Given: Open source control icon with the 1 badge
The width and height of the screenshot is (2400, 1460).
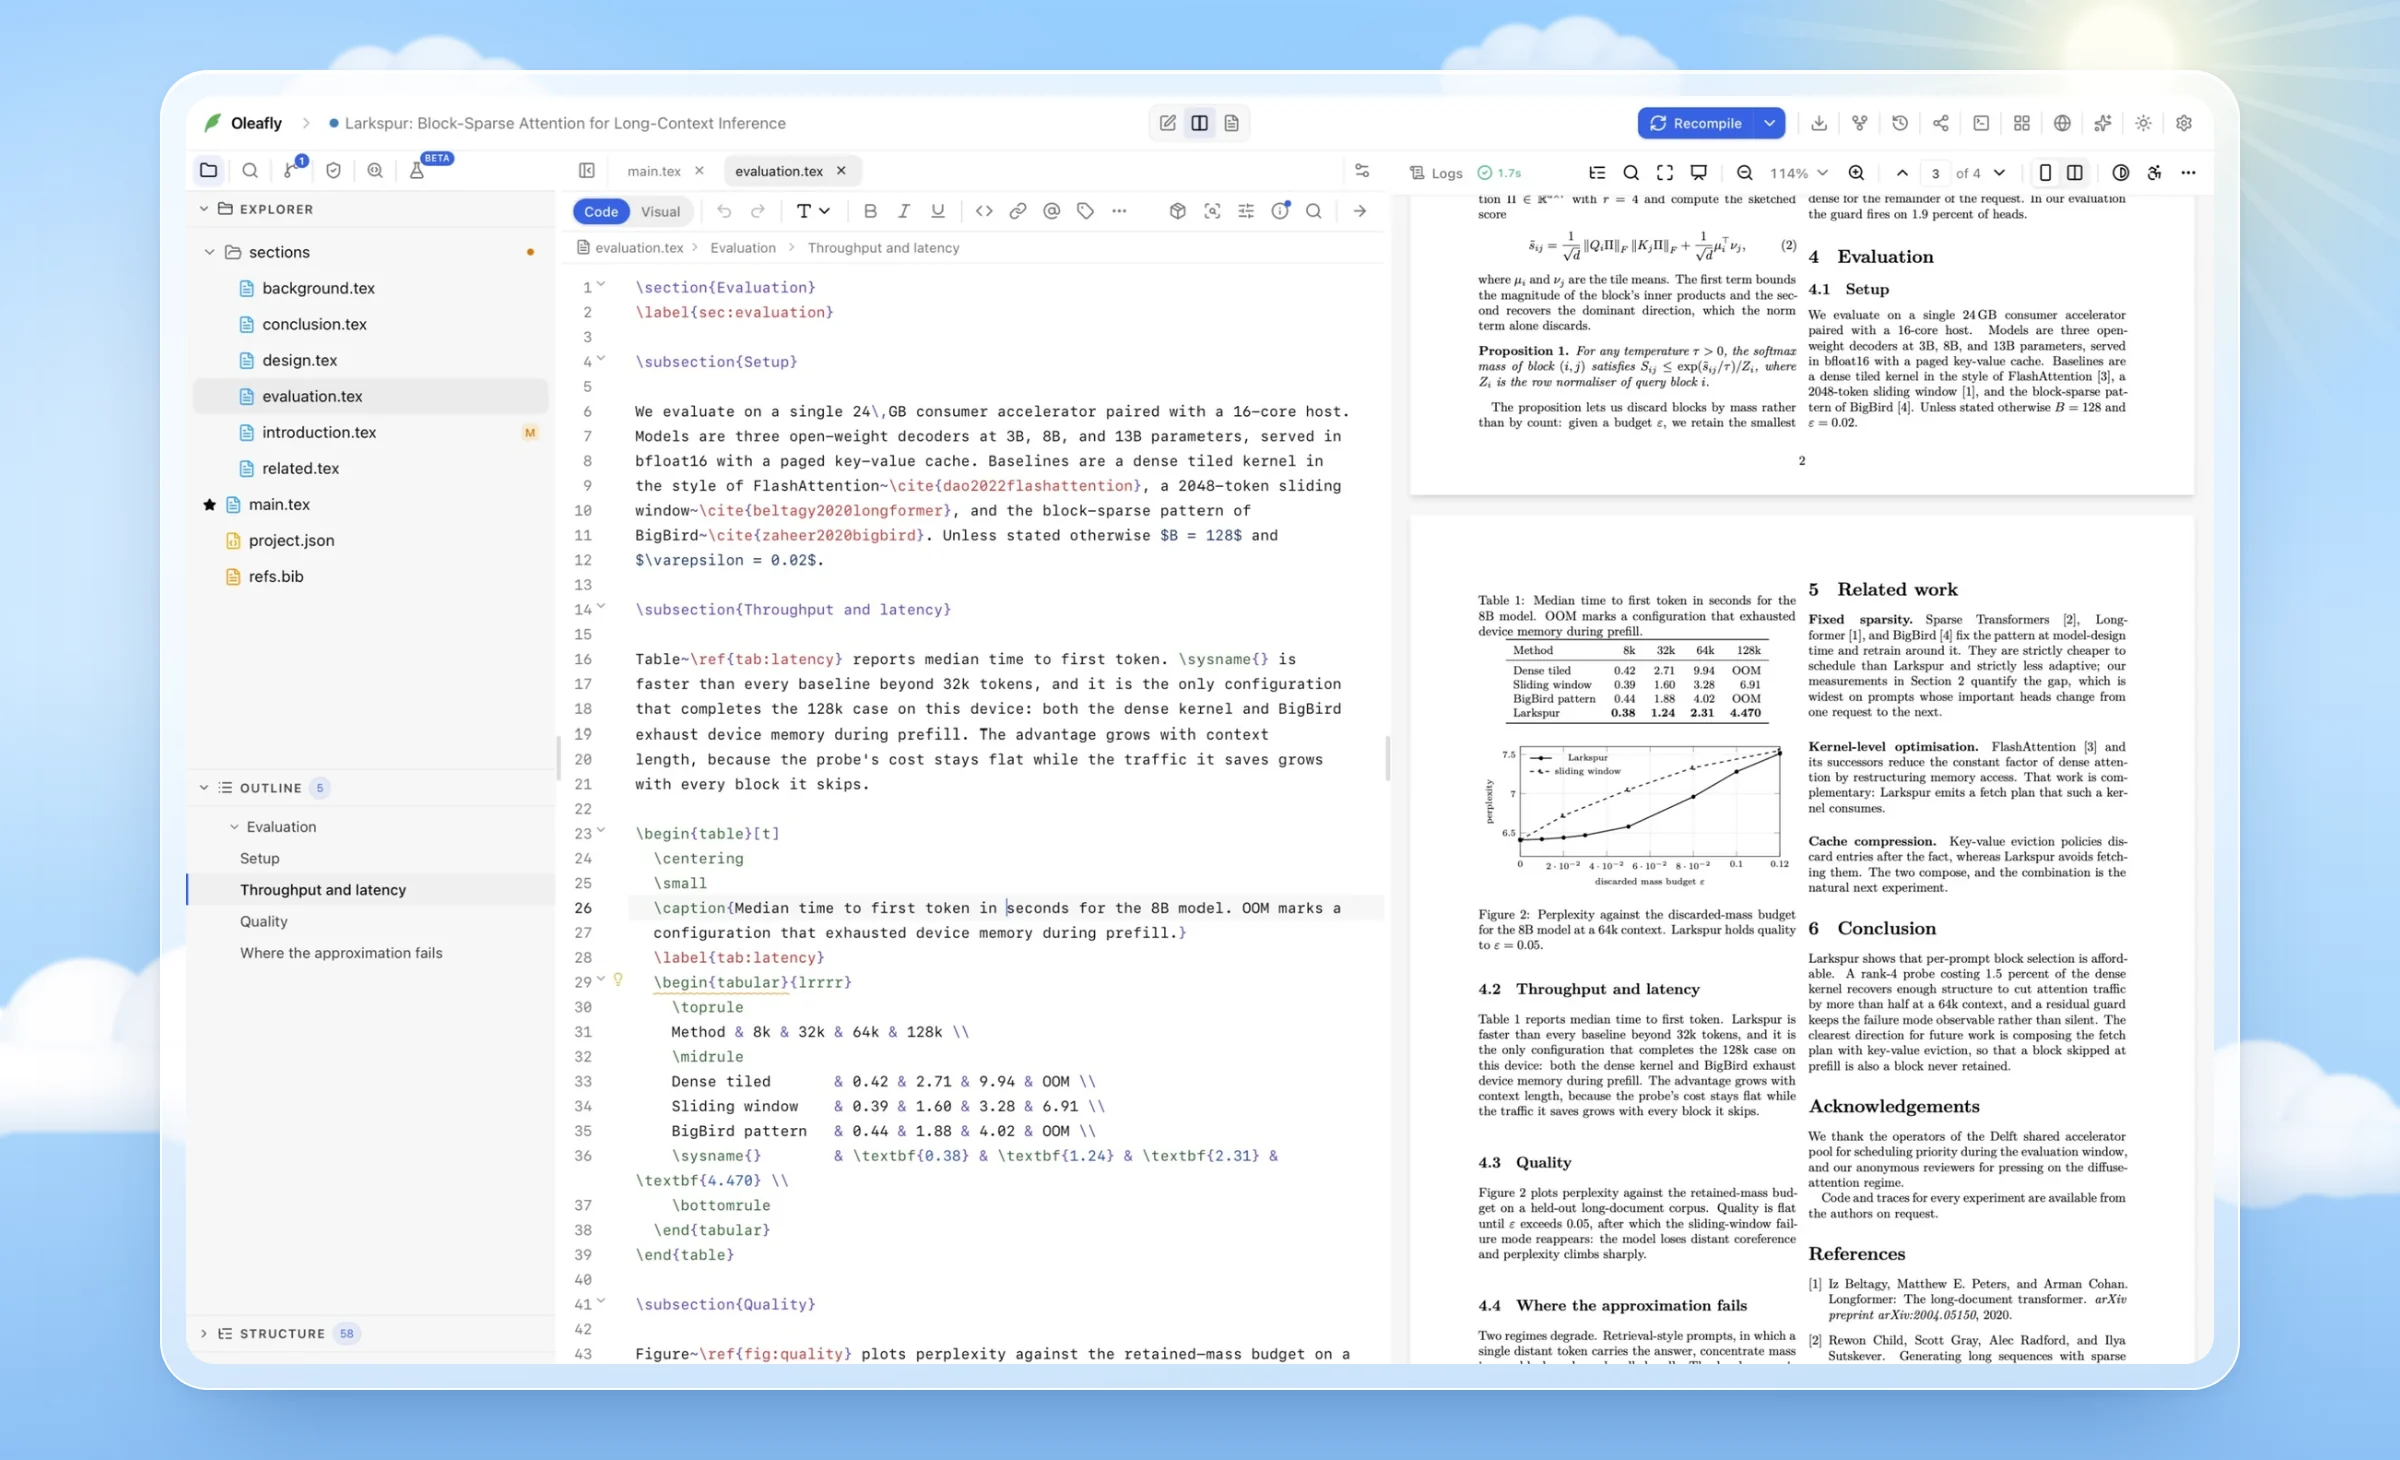Looking at the screenshot, I should tap(292, 170).
